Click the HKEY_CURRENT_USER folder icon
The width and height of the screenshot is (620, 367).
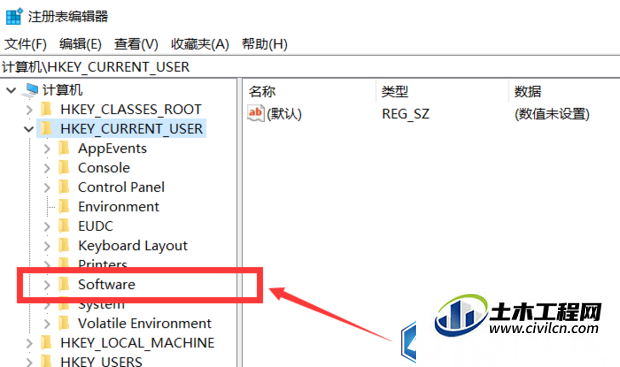tap(46, 128)
